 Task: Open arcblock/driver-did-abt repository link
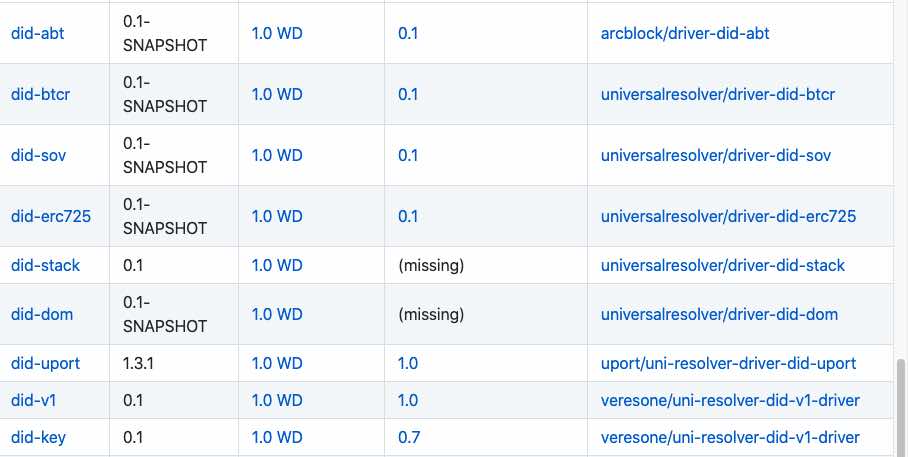685,33
